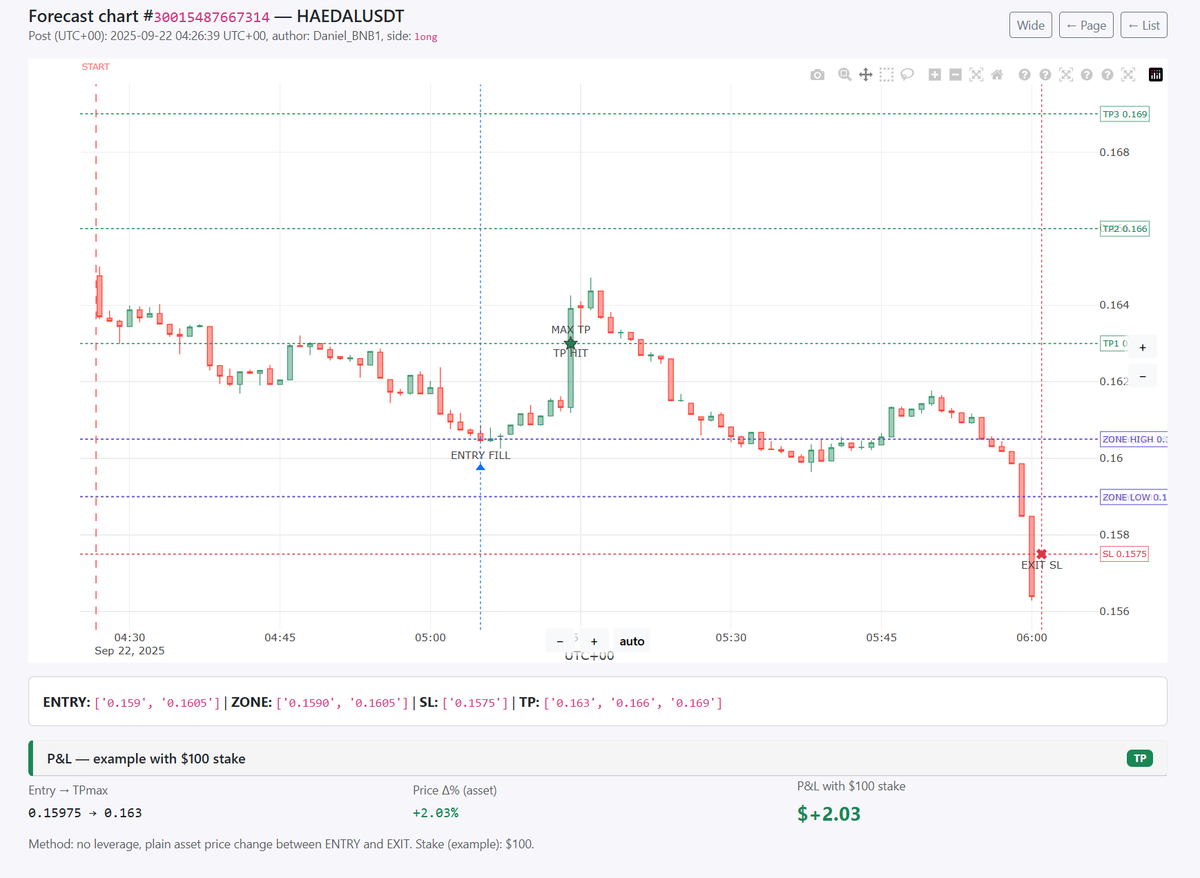The width and height of the screenshot is (1200, 878).
Task: Click the $+2.03 profit value
Action: click(829, 813)
